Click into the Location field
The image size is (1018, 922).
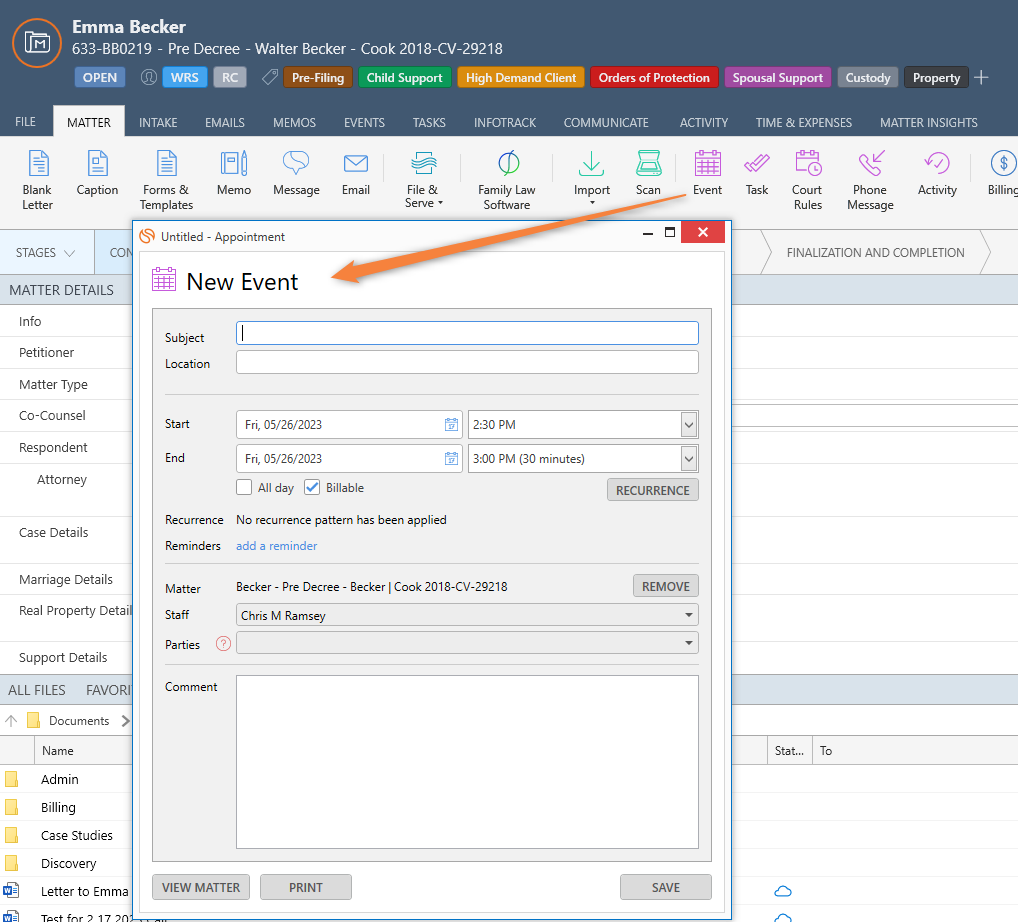(x=467, y=362)
